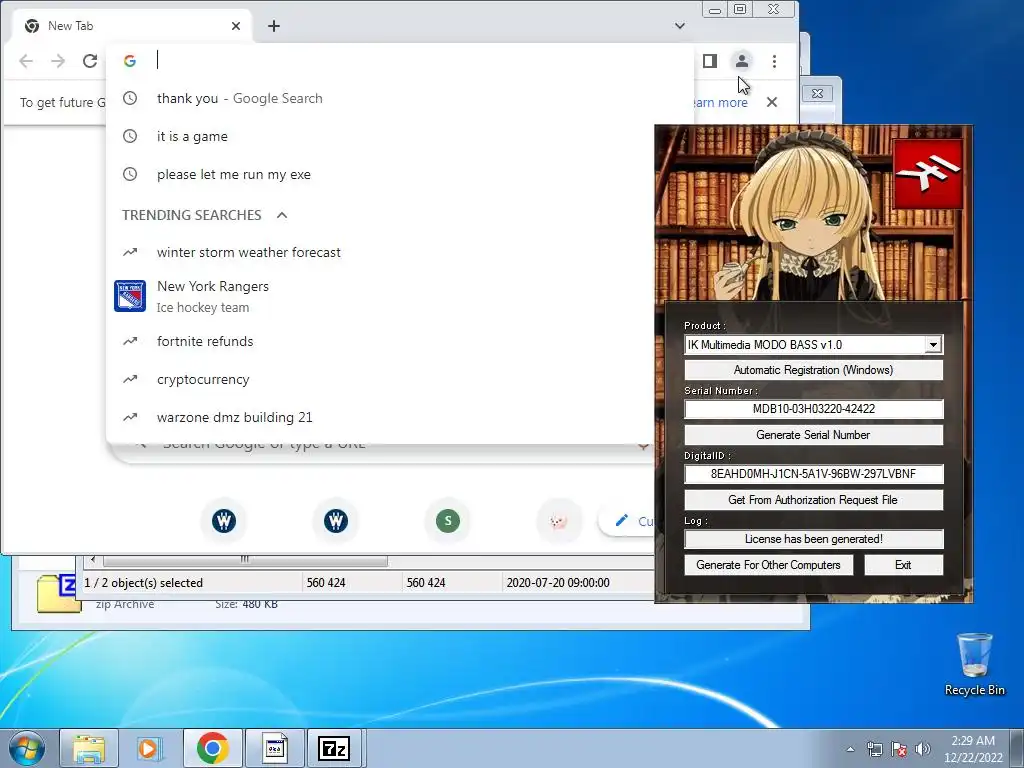Click the New York Rangers team logo

click(130, 296)
